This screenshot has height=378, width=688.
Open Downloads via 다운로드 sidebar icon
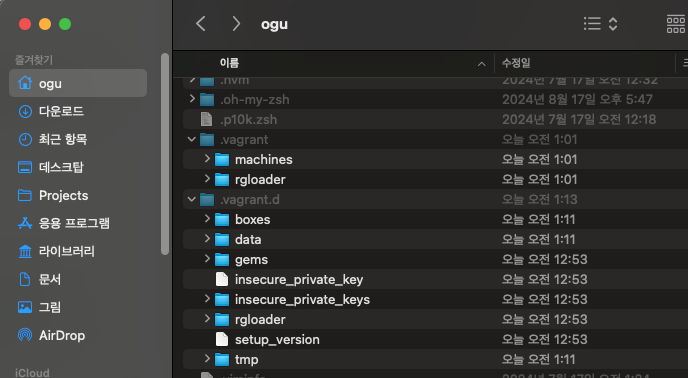25,112
